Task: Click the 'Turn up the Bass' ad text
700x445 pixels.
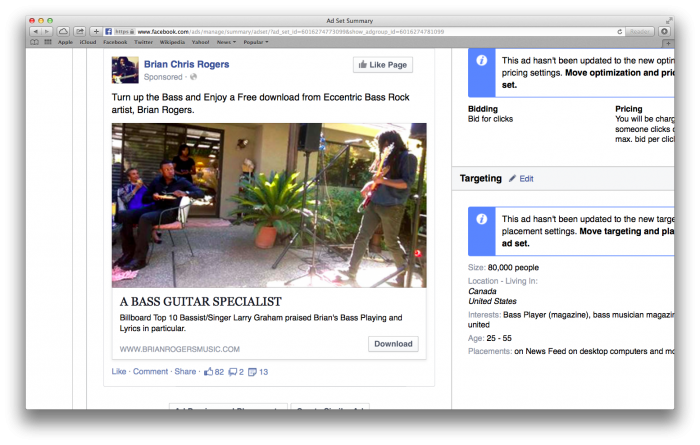Action: [260, 104]
